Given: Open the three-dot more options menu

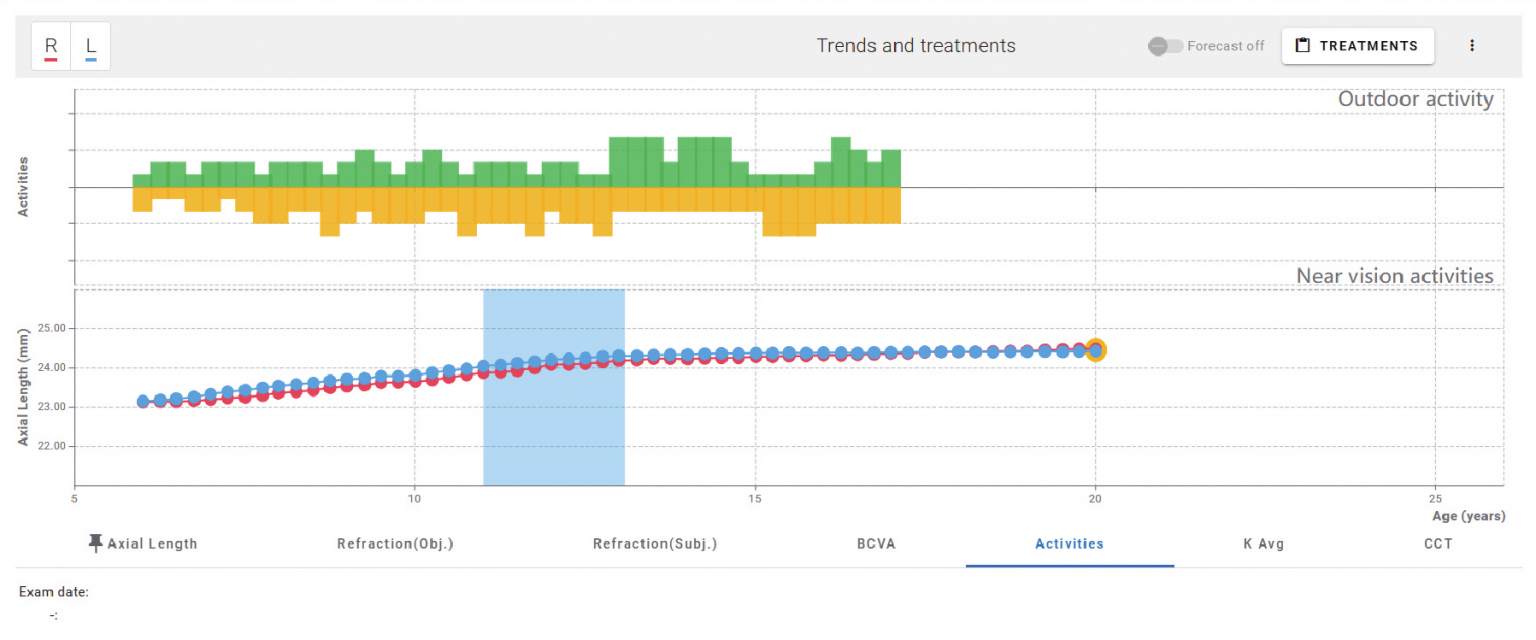Looking at the screenshot, I should click(1471, 46).
